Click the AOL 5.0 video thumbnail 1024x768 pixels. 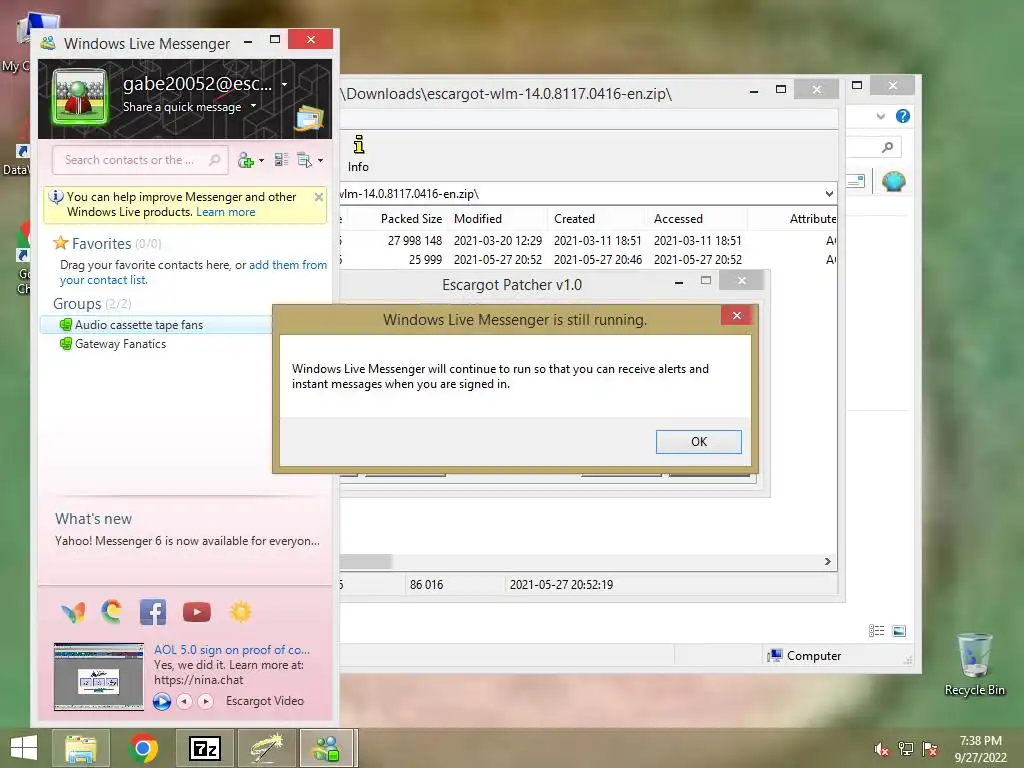click(x=99, y=677)
